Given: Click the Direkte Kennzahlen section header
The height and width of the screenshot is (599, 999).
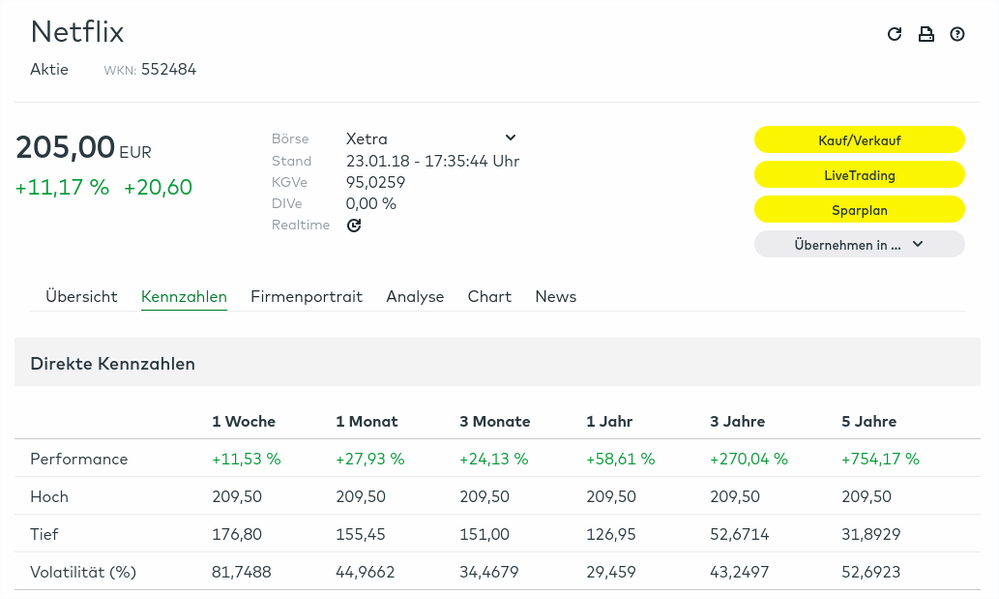Looking at the screenshot, I should click(112, 363).
